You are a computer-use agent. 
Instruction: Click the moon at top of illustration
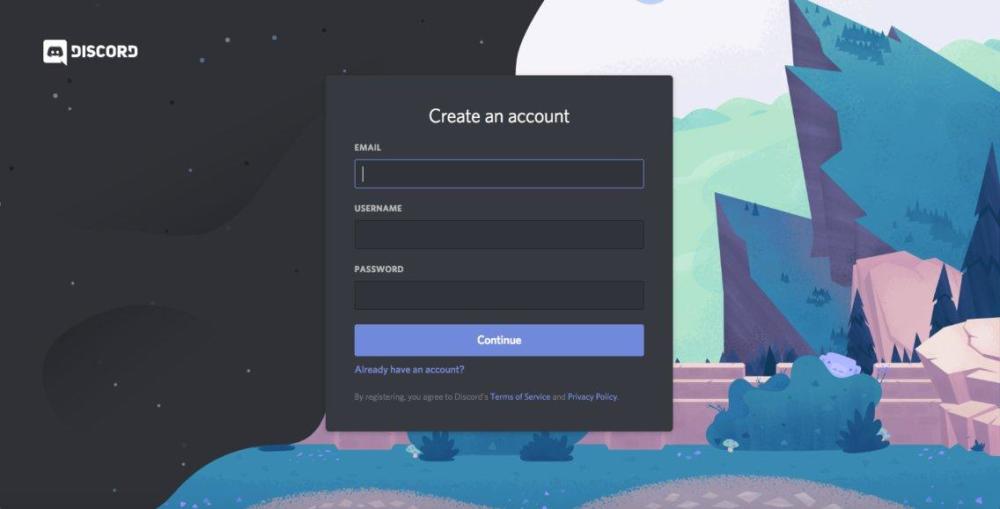click(x=651, y=2)
